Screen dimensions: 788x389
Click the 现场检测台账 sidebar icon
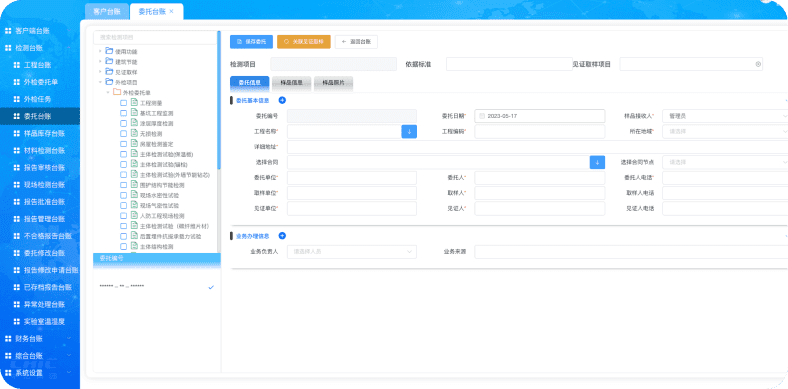point(16,185)
